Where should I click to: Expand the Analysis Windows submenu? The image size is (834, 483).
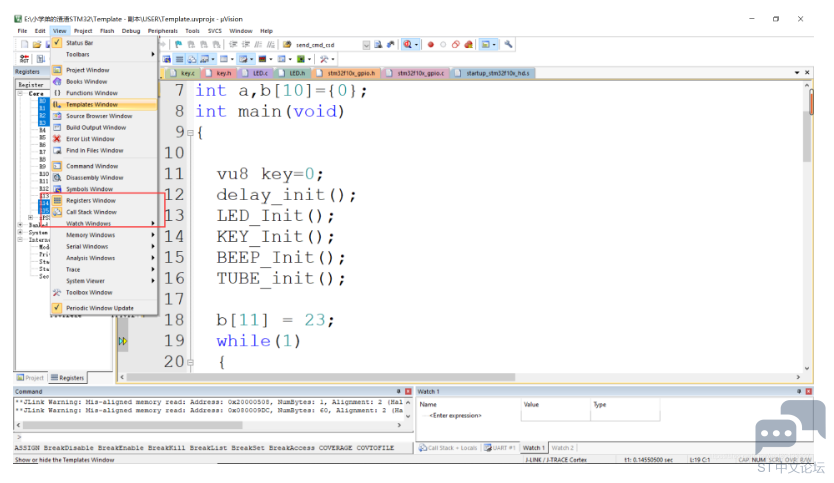point(104,258)
